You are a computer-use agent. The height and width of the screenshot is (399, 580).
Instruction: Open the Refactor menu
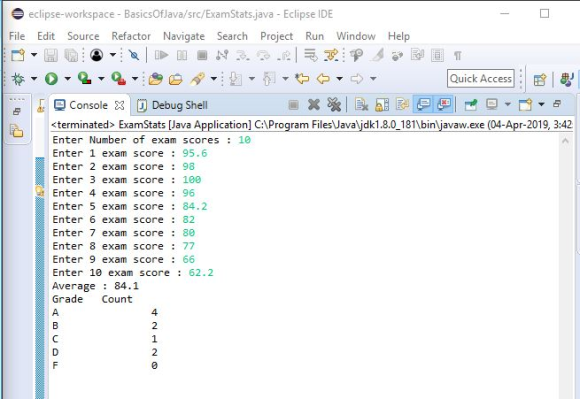coord(131,36)
